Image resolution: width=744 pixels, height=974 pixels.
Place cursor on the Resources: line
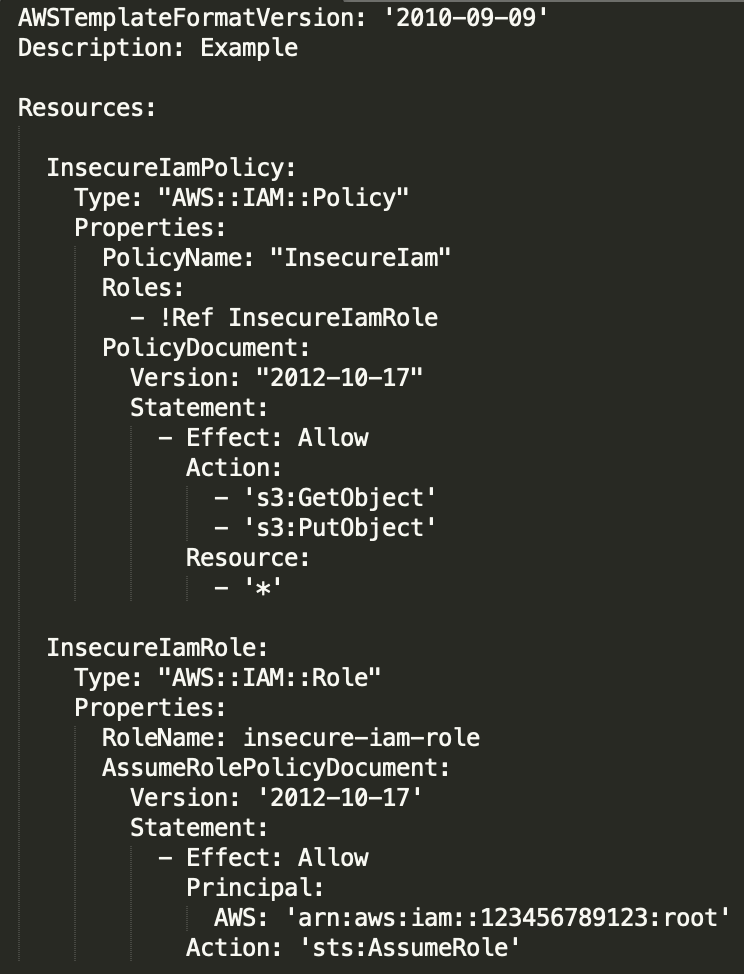(87, 107)
